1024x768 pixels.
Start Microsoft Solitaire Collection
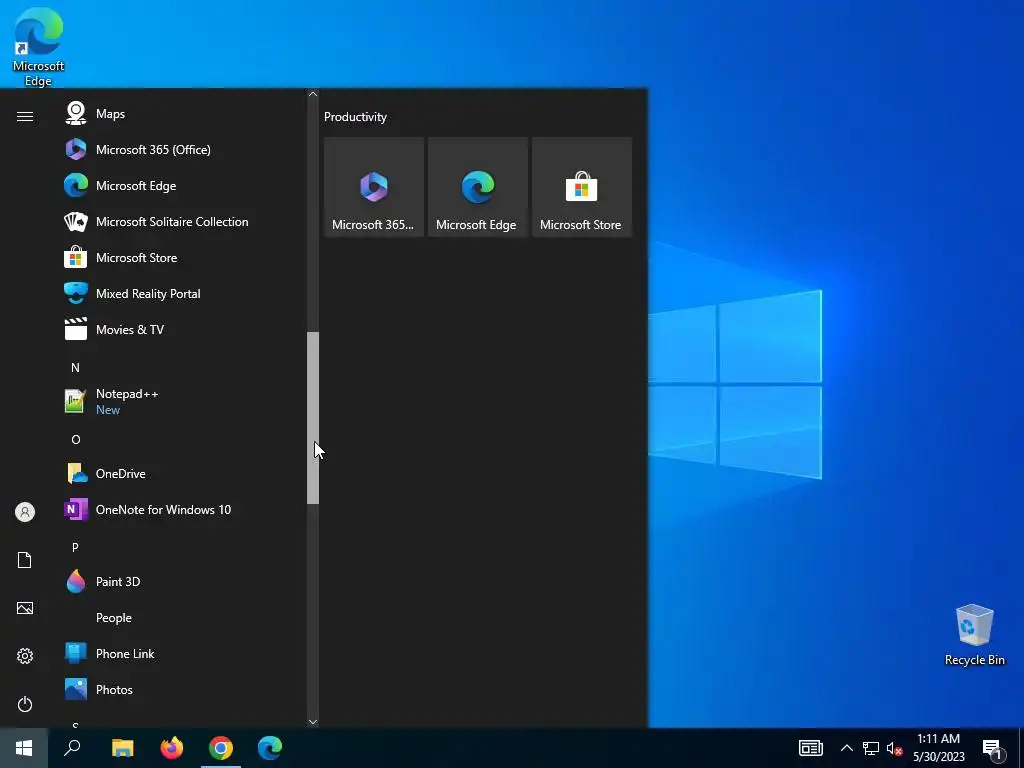pyautogui.click(x=183, y=221)
